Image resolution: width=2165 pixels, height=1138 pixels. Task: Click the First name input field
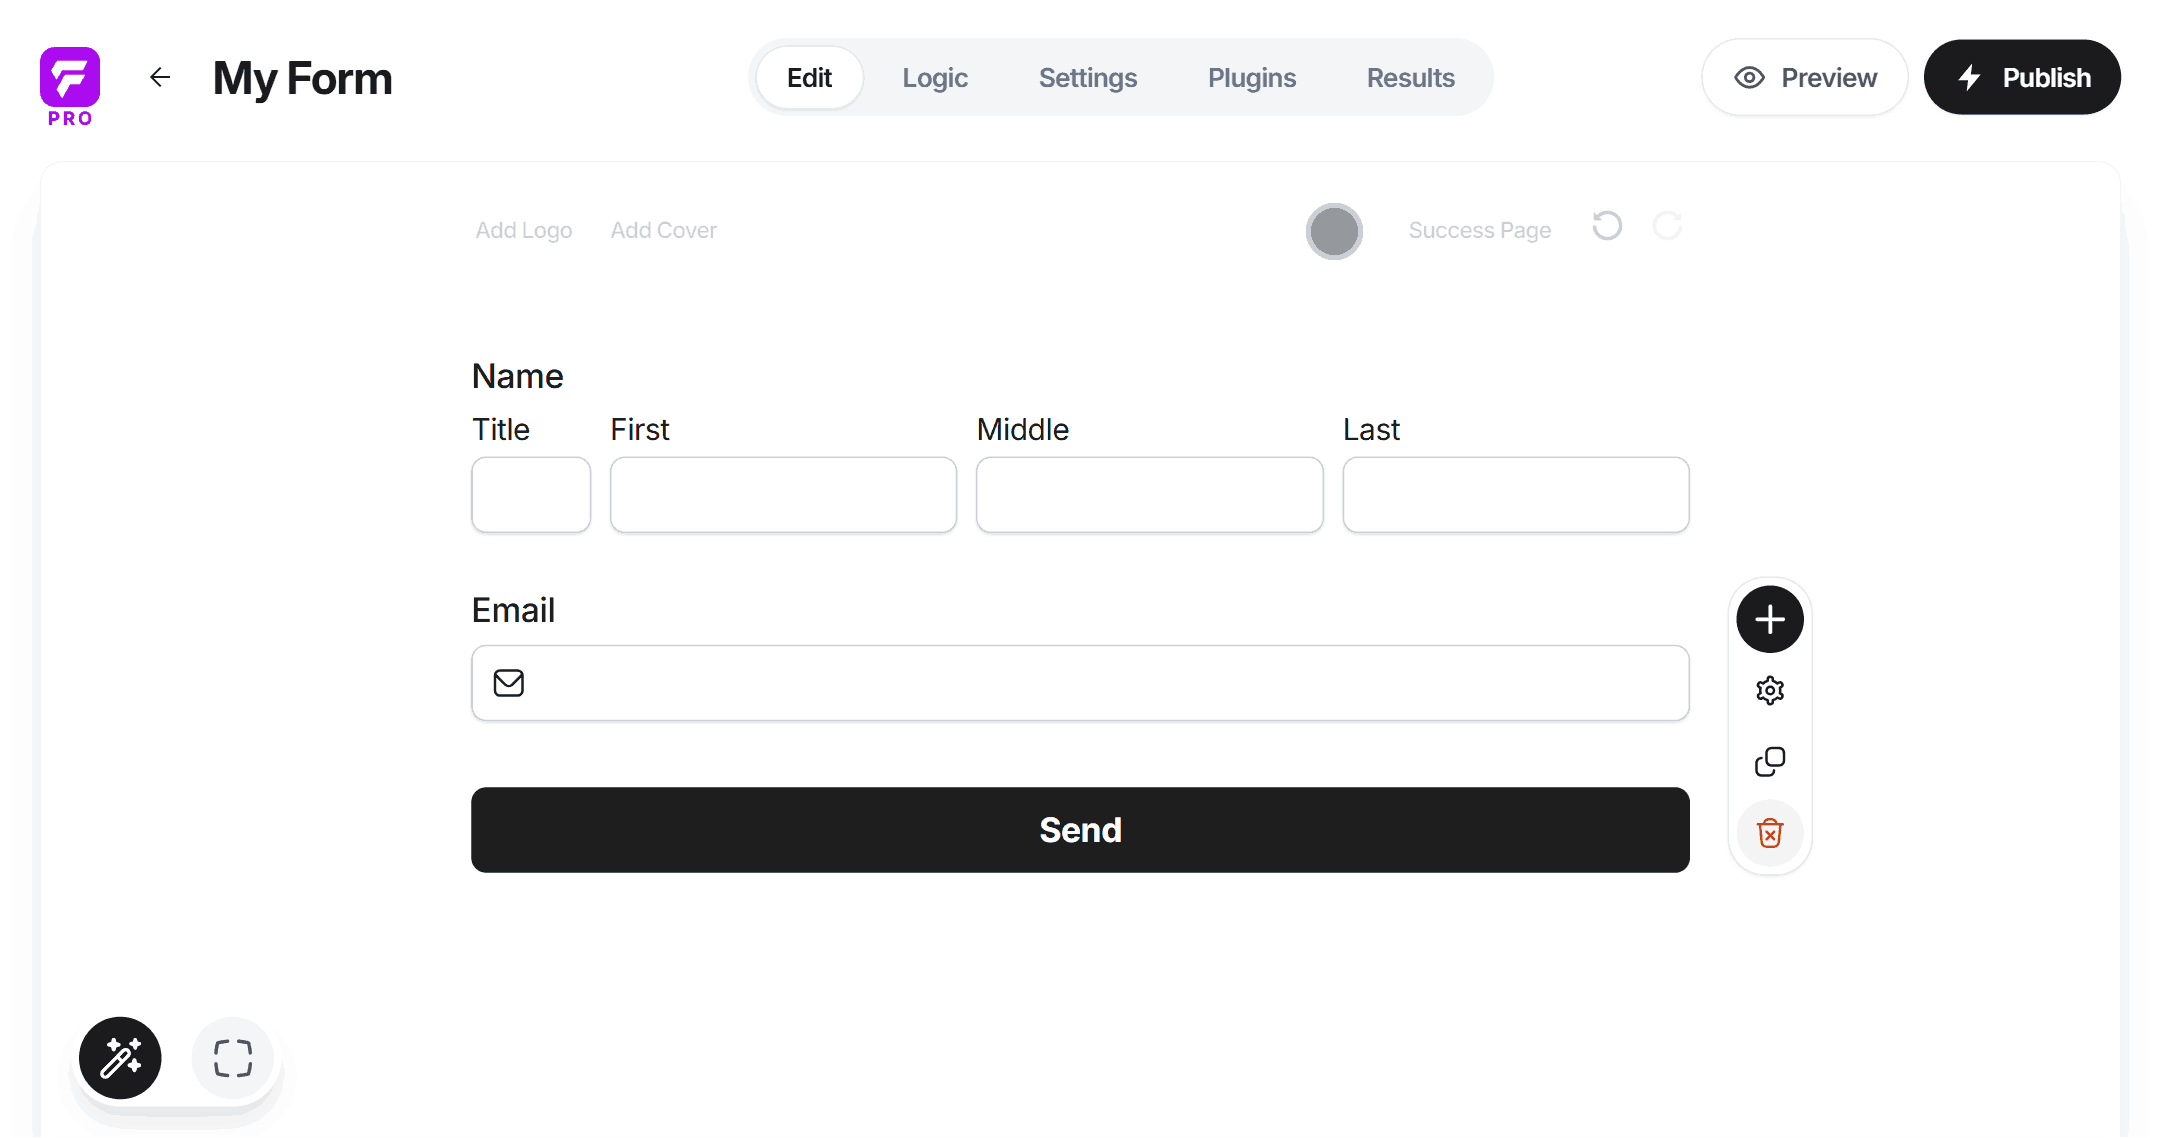tap(783, 495)
